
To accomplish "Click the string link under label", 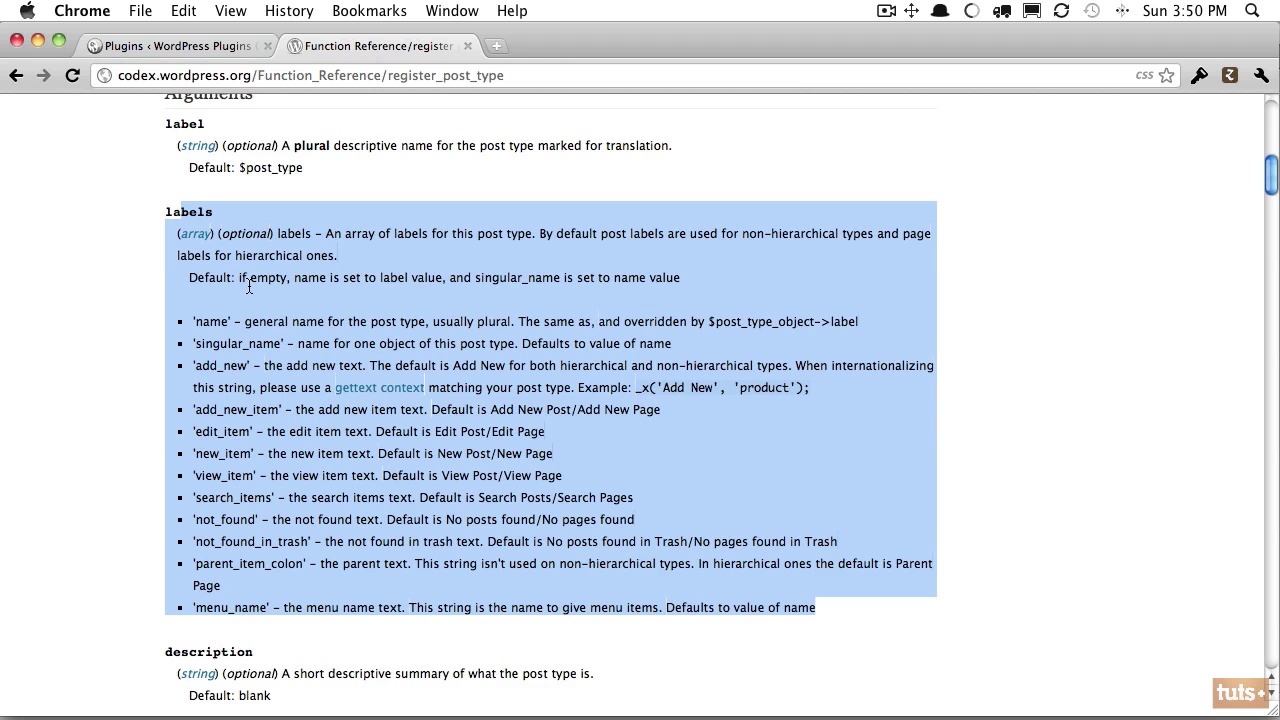I will [198, 145].
